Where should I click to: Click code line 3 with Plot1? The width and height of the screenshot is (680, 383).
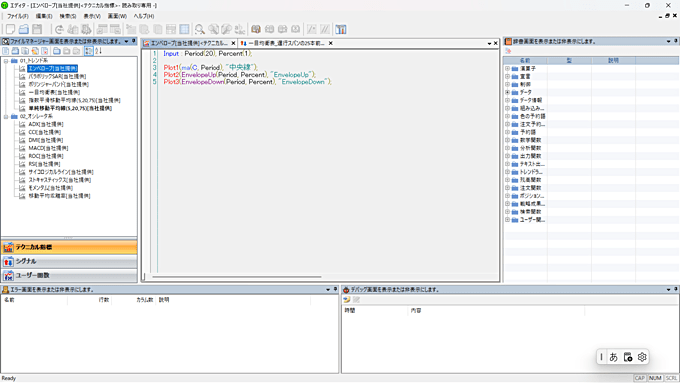(210, 67)
